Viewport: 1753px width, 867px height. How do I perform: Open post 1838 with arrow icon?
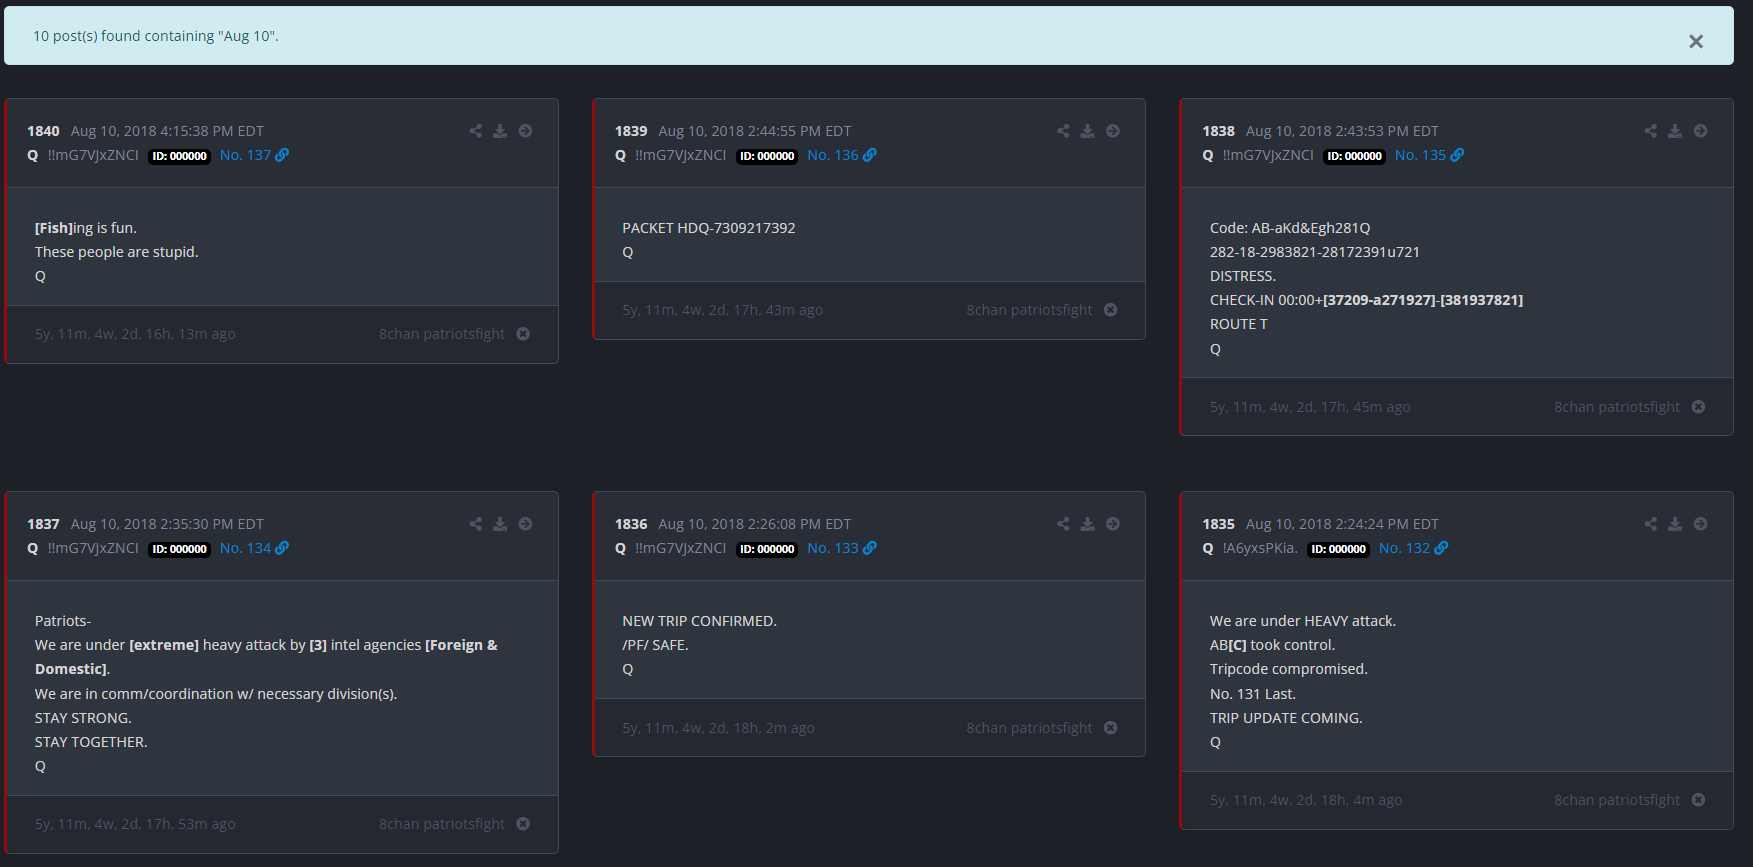1700,131
